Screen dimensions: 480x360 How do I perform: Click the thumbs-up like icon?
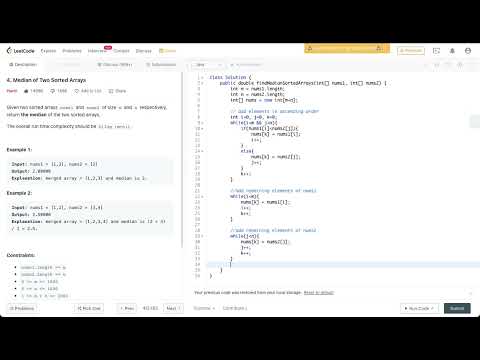[x=26, y=91]
